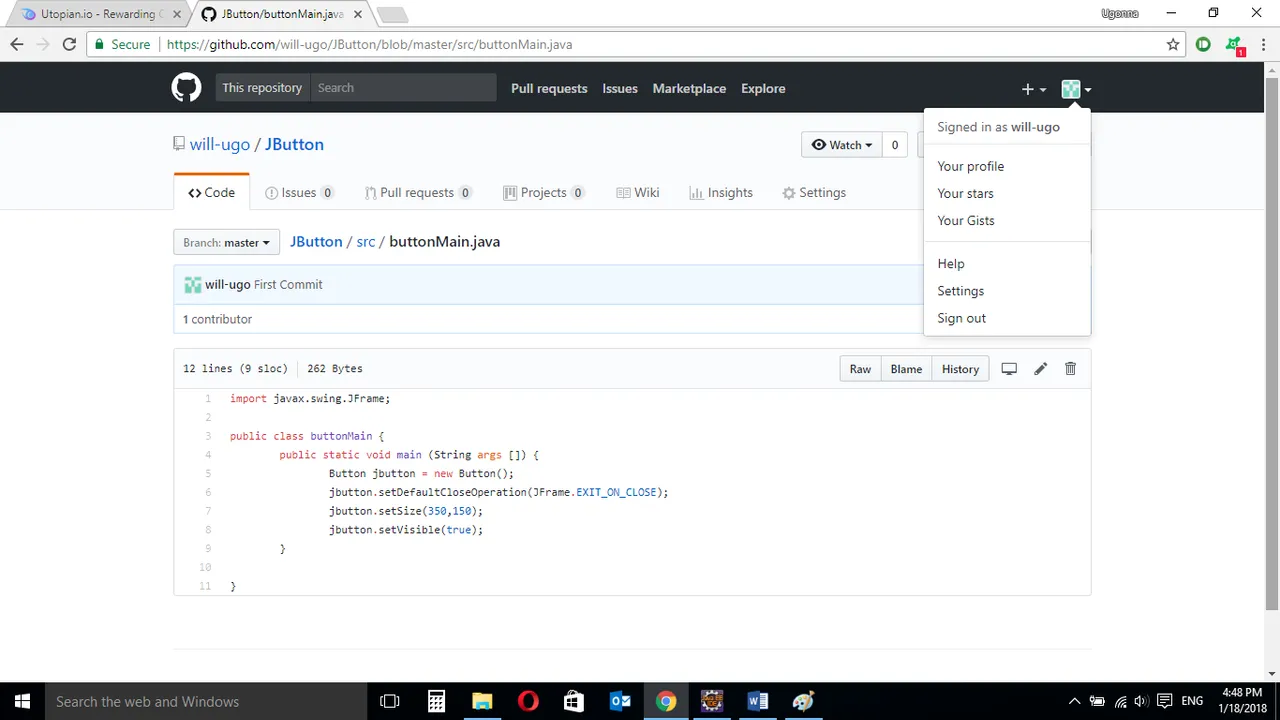Open Task View on taskbar
The height and width of the screenshot is (720, 1280).
pos(390,701)
